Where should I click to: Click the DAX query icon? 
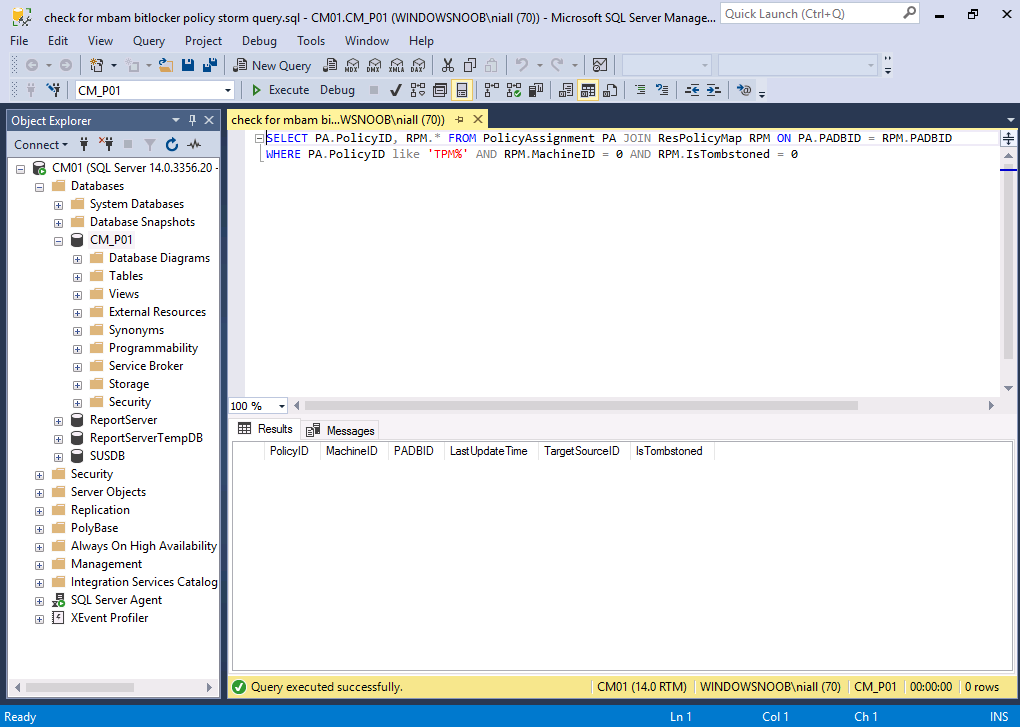pyautogui.click(x=418, y=65)
